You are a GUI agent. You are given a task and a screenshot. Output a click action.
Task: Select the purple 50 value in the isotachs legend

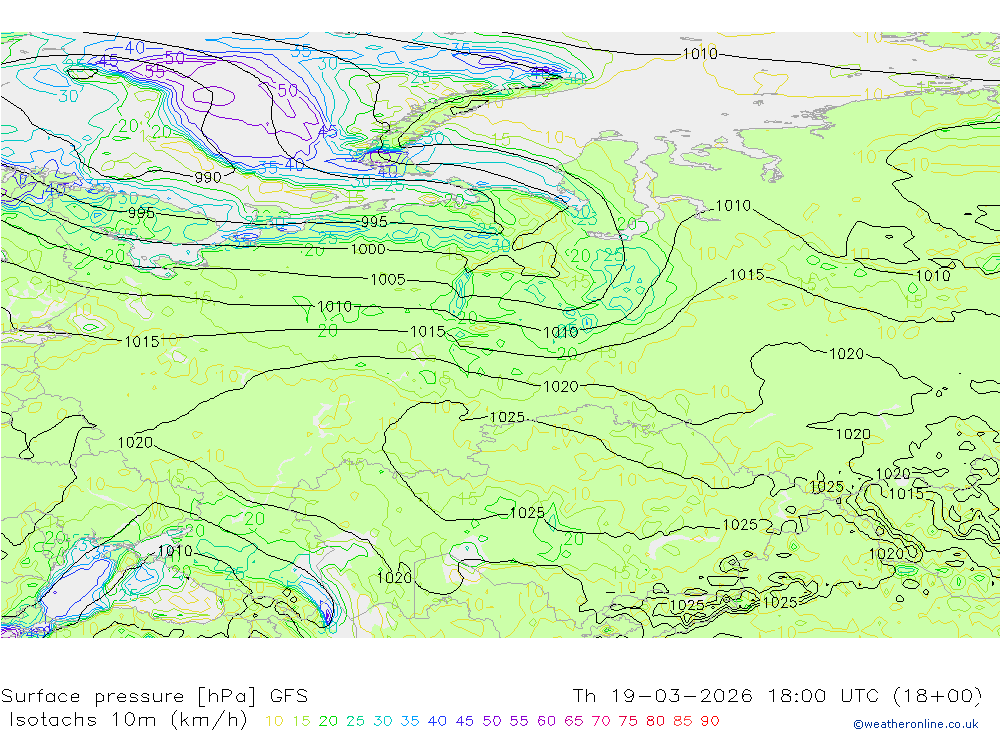pos(492,721)
